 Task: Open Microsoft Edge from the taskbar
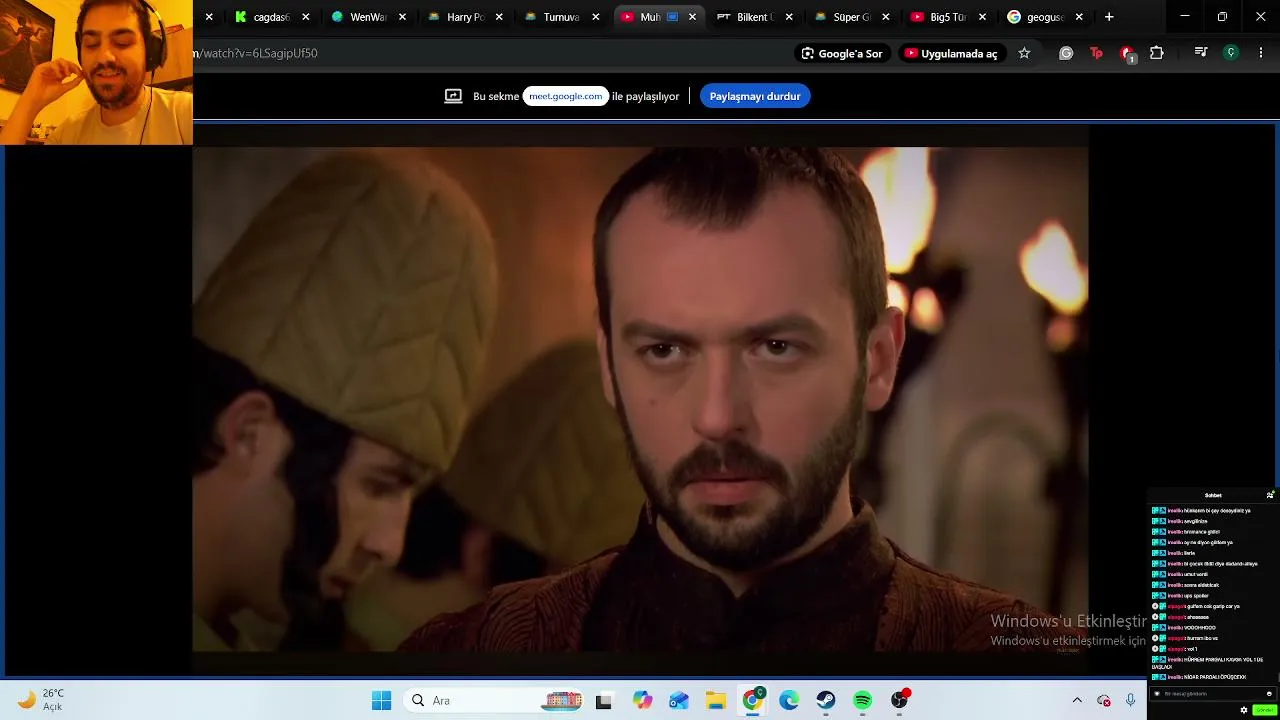click(789, 700)
